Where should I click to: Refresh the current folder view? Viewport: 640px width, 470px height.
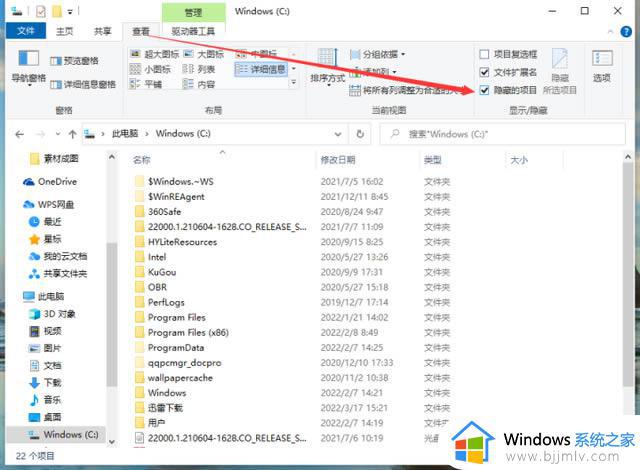(x=360, y=134)
